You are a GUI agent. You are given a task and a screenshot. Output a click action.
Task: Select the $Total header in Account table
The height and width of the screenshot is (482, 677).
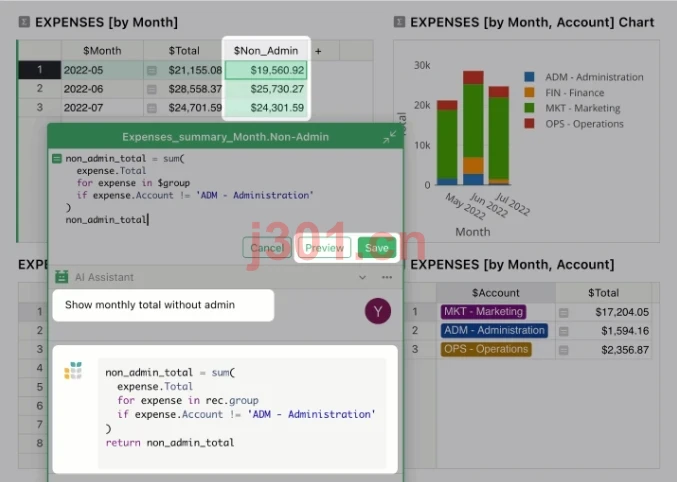coord(603,293)
